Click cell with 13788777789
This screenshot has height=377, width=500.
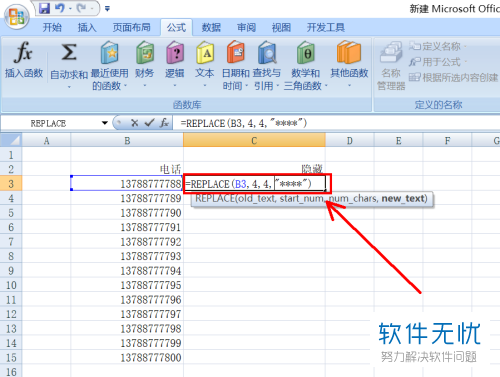tap(127, 198)
